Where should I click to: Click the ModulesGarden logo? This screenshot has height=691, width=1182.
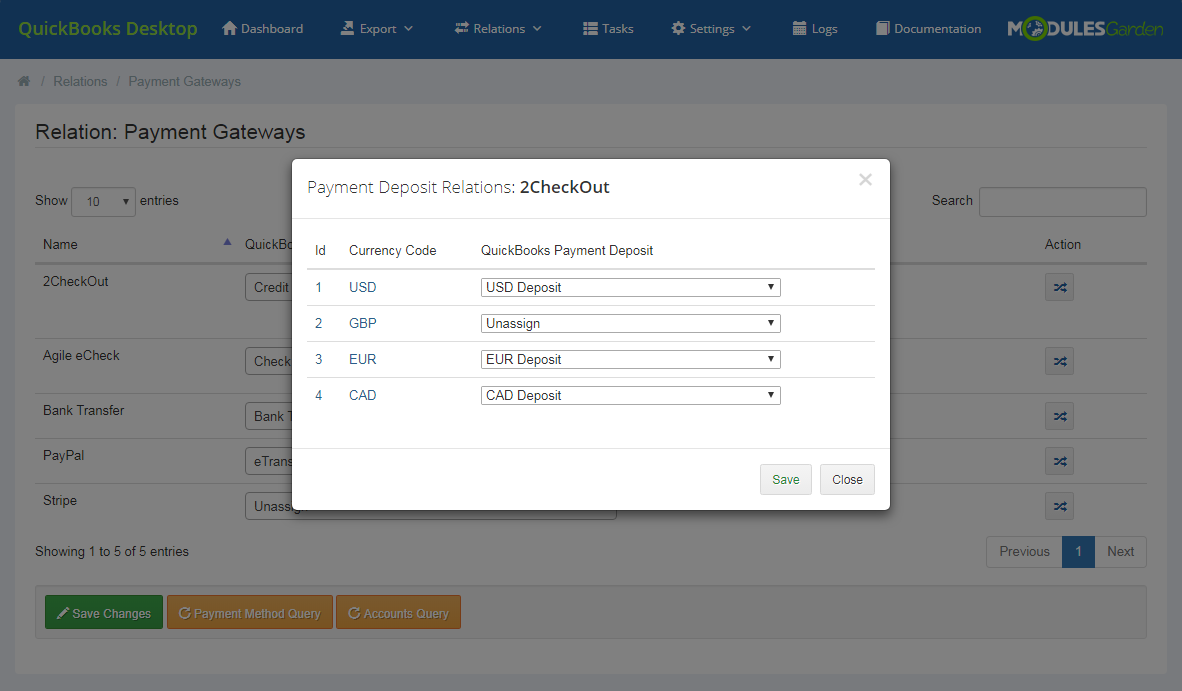point(1086,28)
